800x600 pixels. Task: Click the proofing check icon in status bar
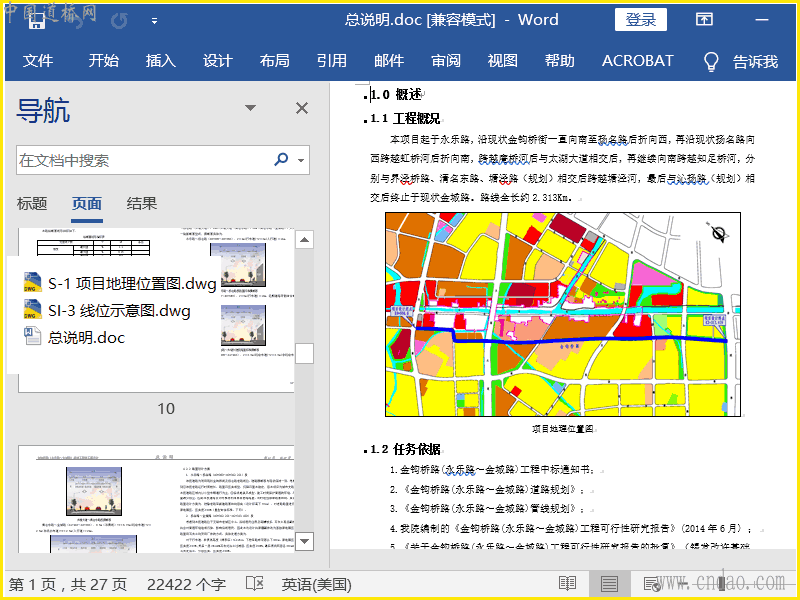(255, 584)
